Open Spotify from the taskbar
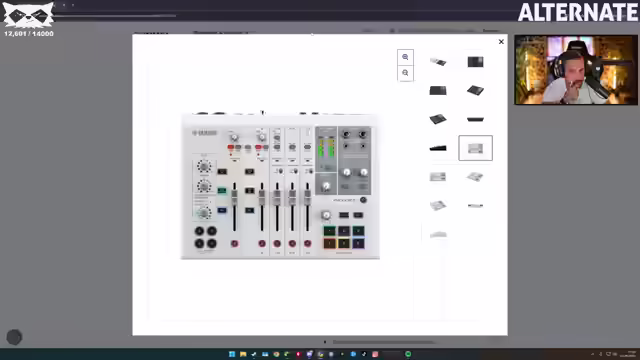640x360 pixels. tap(408, 354)
